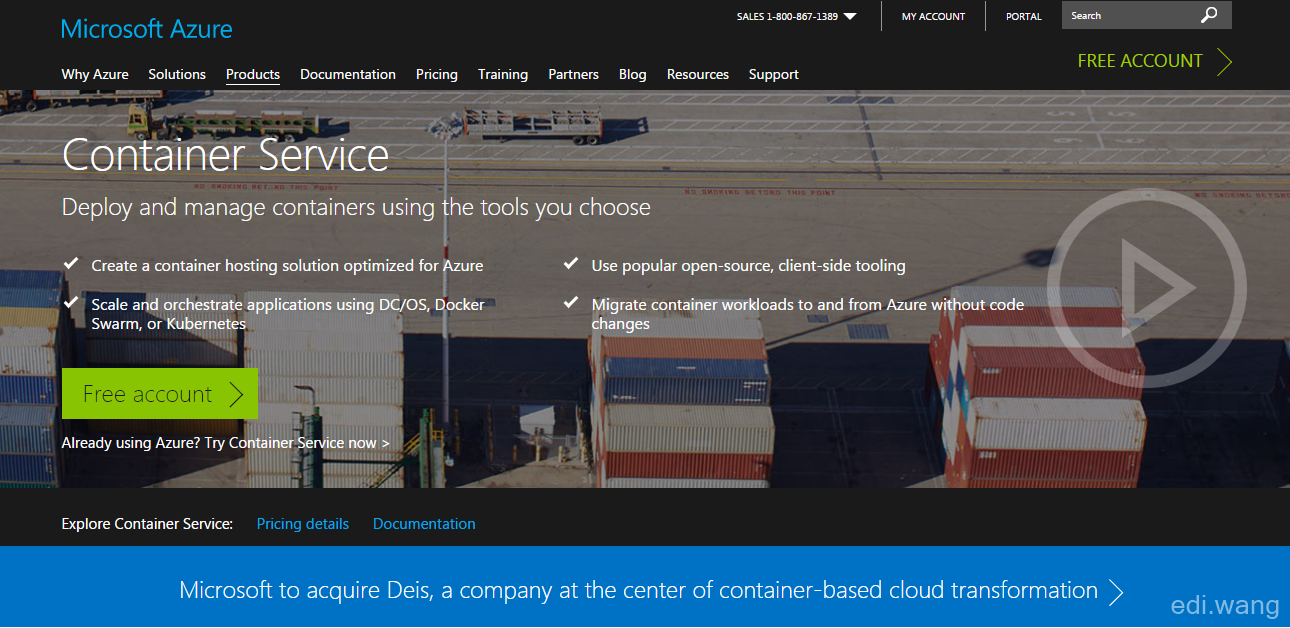The image size is (1290, 628).
Task: Open the My Account link
Action: (933, 16)
